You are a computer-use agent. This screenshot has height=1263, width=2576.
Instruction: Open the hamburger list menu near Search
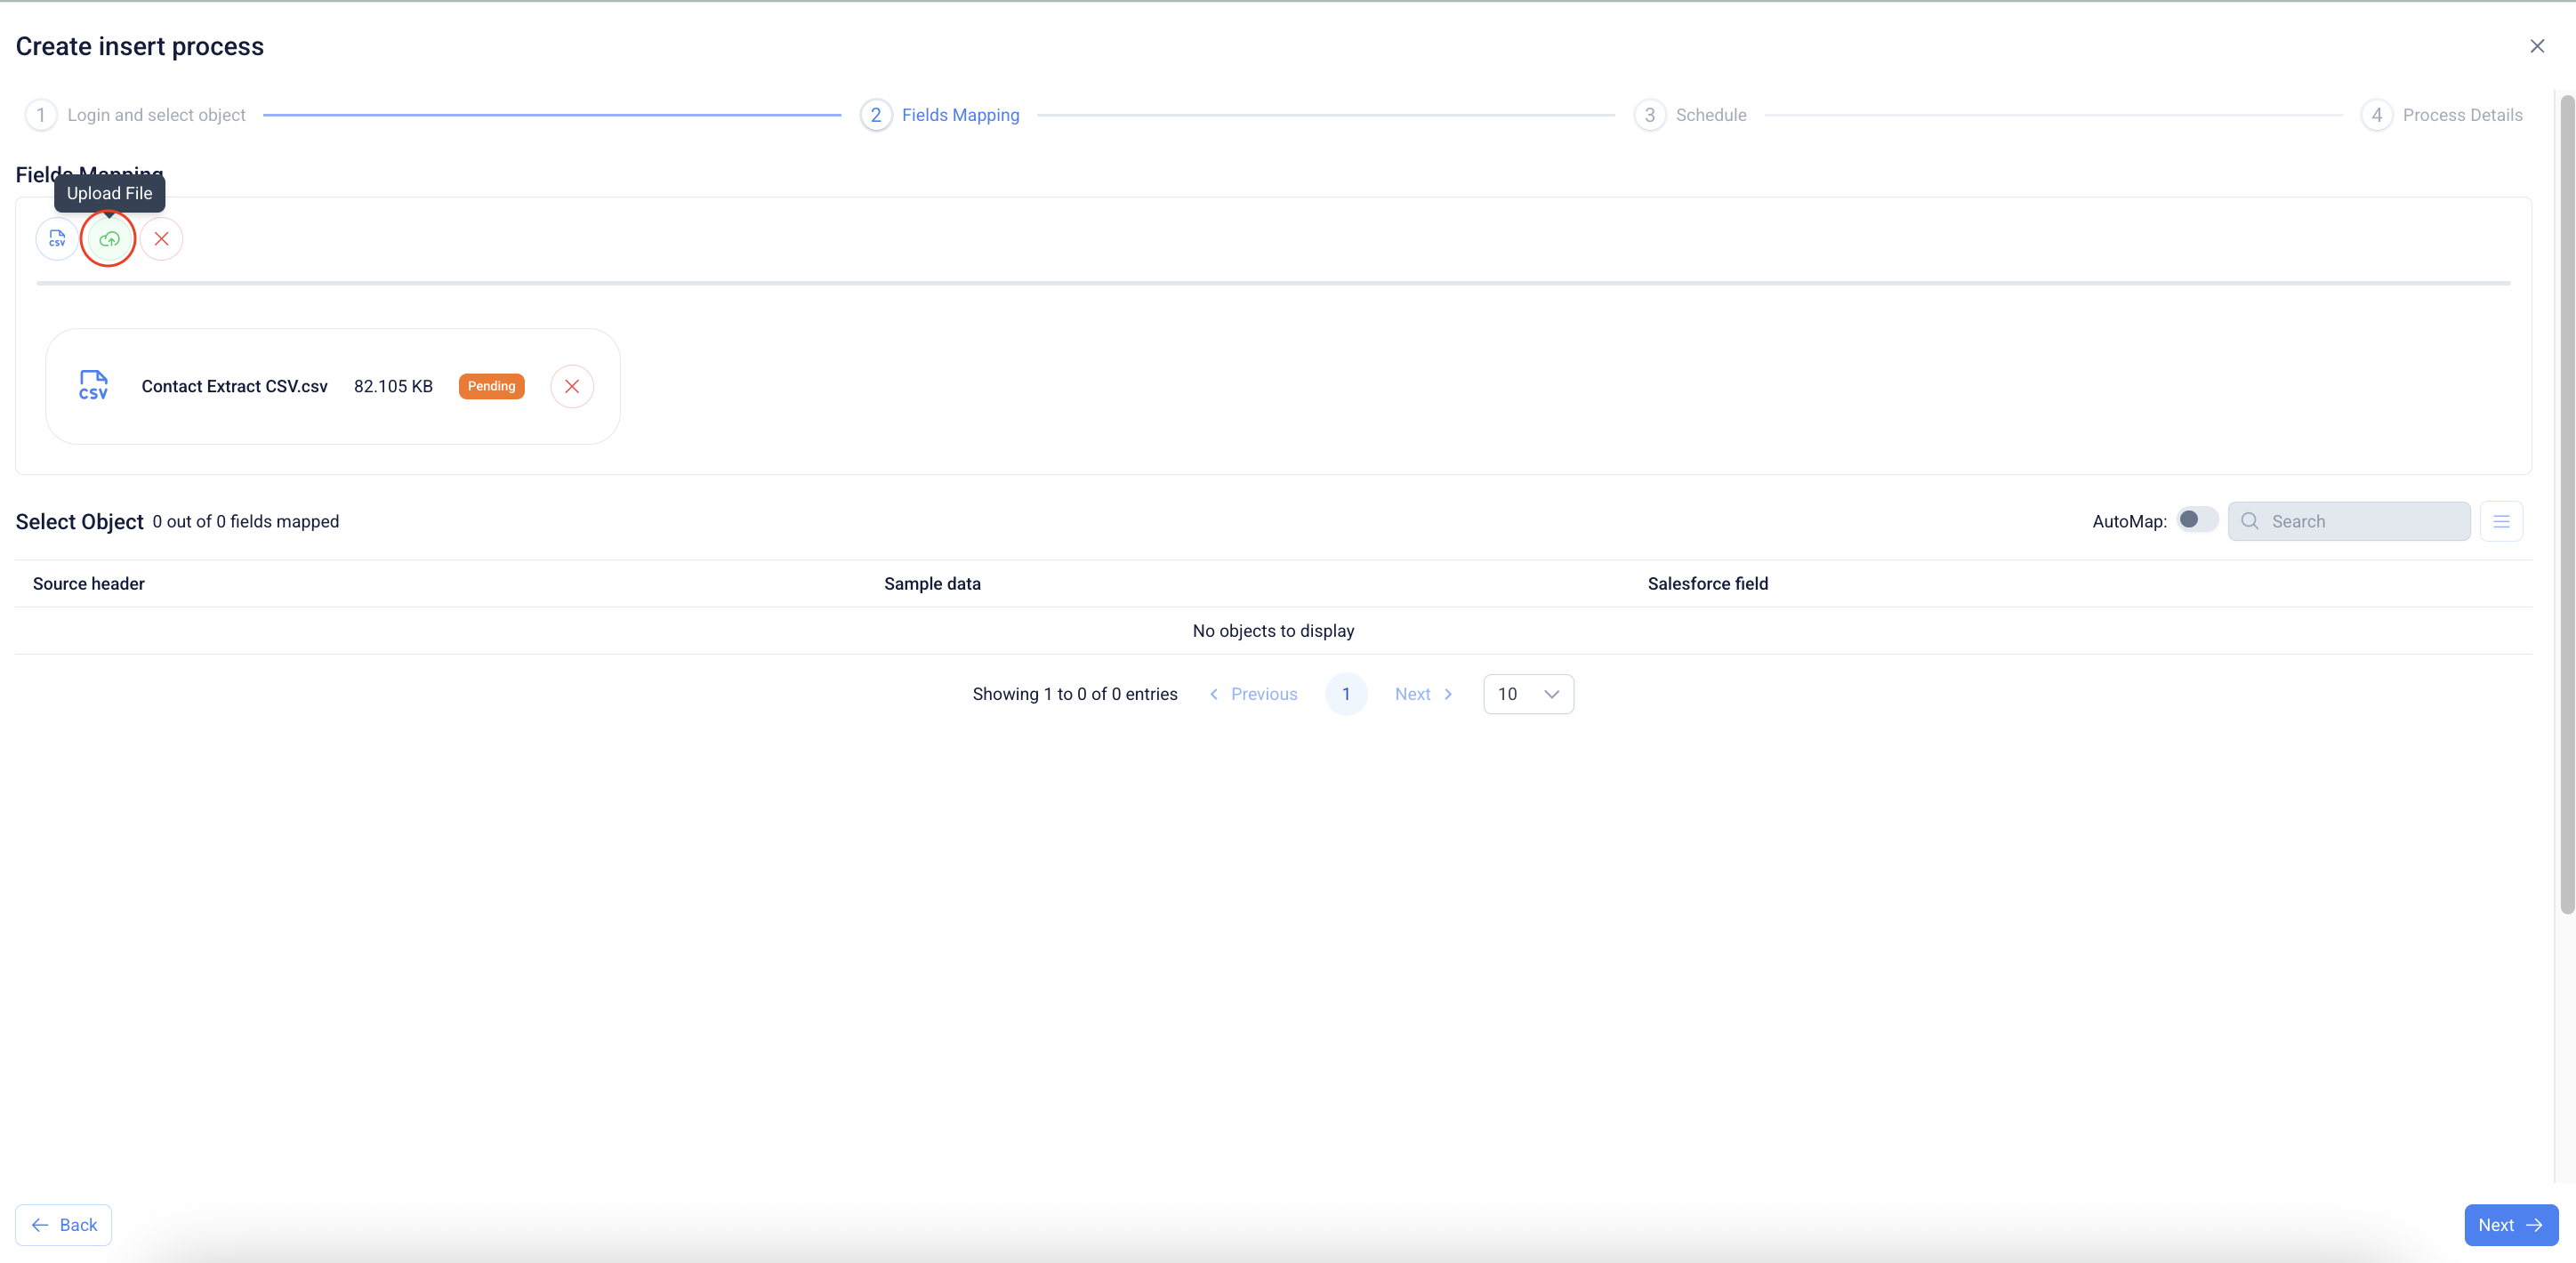[2501, 521]
